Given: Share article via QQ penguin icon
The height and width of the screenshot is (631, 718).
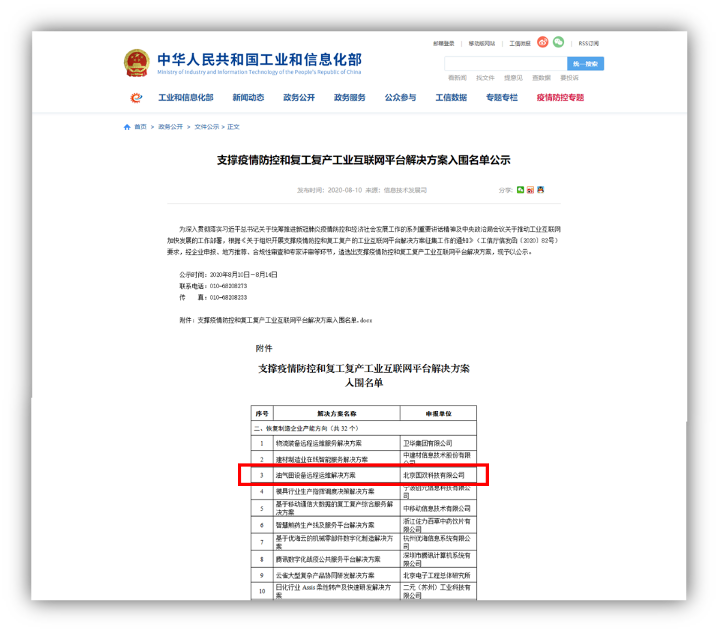Looking at the screenshot, I should pos(540,190).
